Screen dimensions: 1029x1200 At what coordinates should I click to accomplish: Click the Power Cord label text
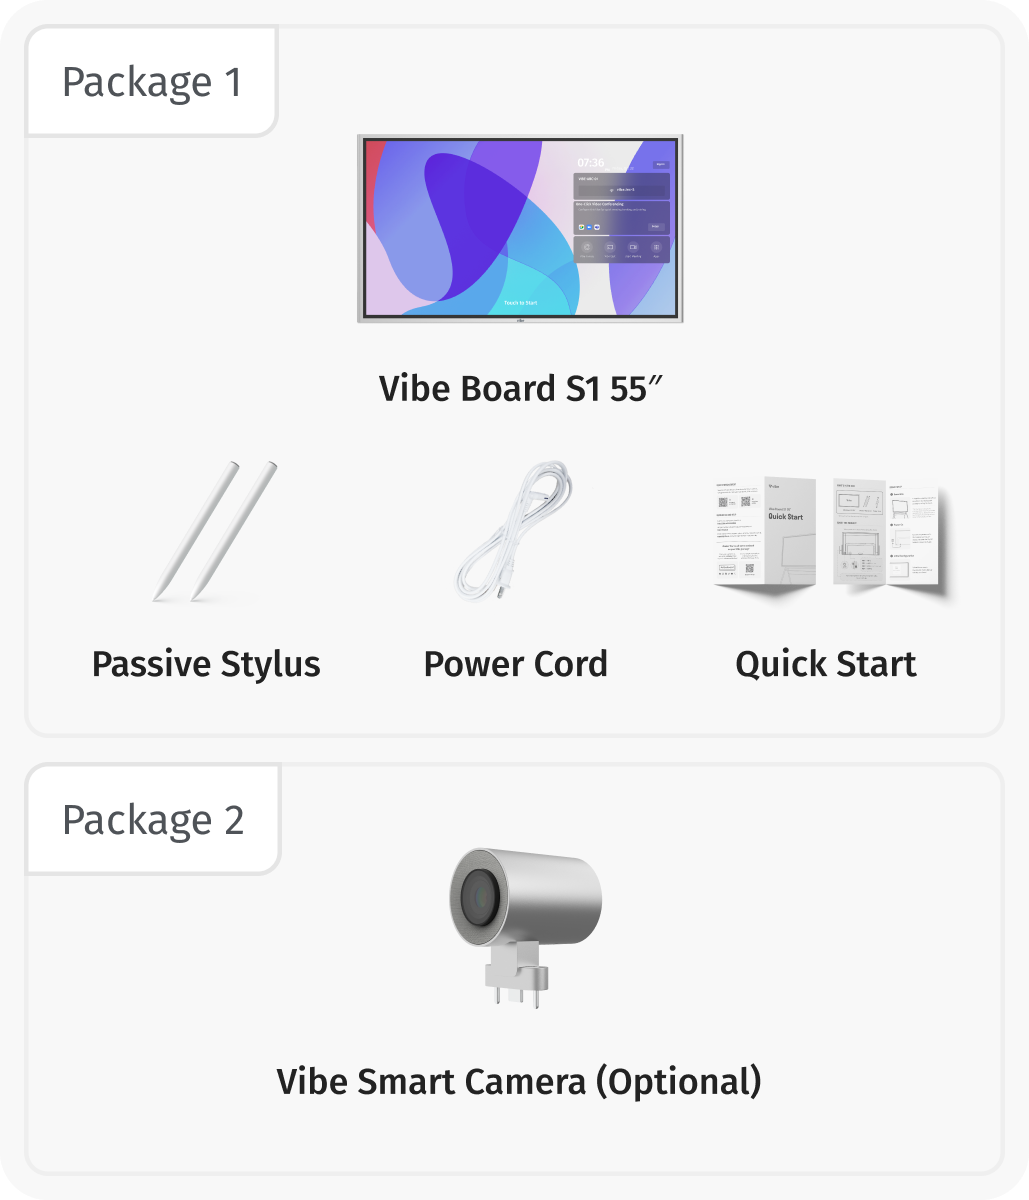coord(515,664)
